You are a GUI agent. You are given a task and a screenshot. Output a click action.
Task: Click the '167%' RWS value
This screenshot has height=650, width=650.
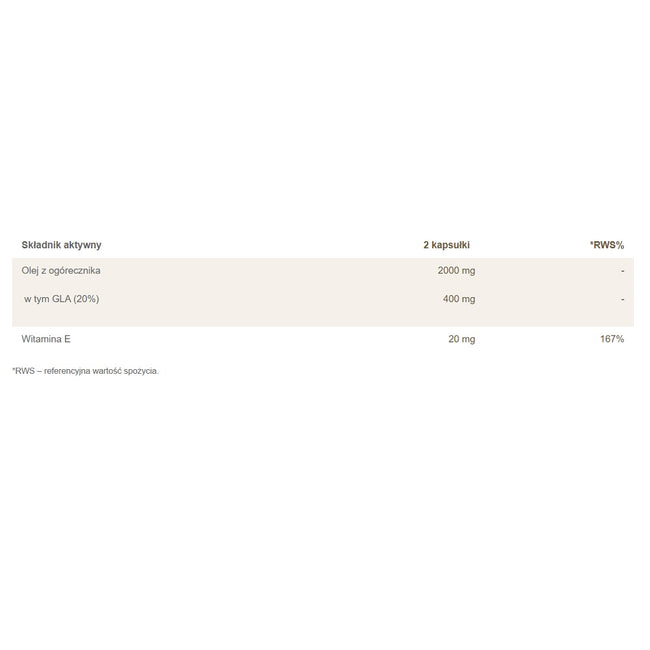click(x=612, y=339)
